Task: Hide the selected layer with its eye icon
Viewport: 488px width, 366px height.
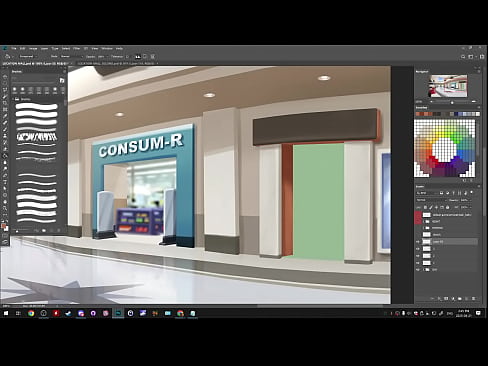Action: coord(418,242)
